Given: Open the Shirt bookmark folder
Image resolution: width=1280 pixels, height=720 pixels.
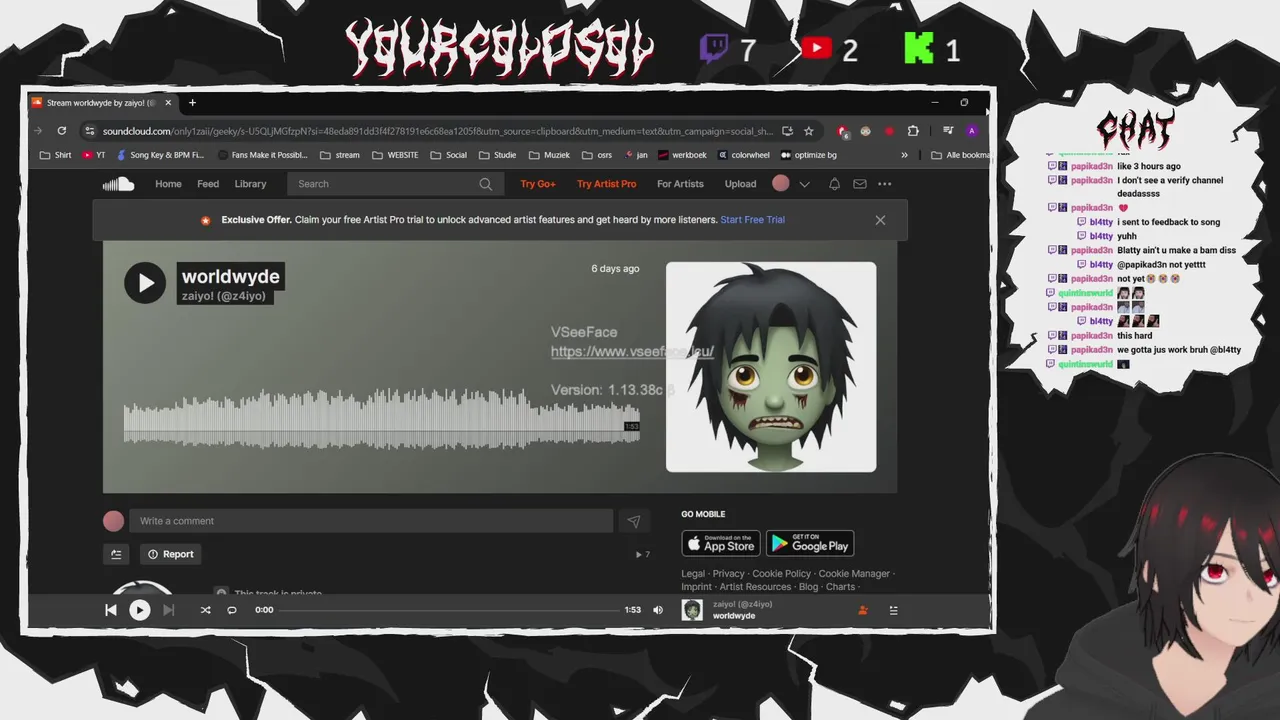Looking at the screenshot, I should [55, 155].
